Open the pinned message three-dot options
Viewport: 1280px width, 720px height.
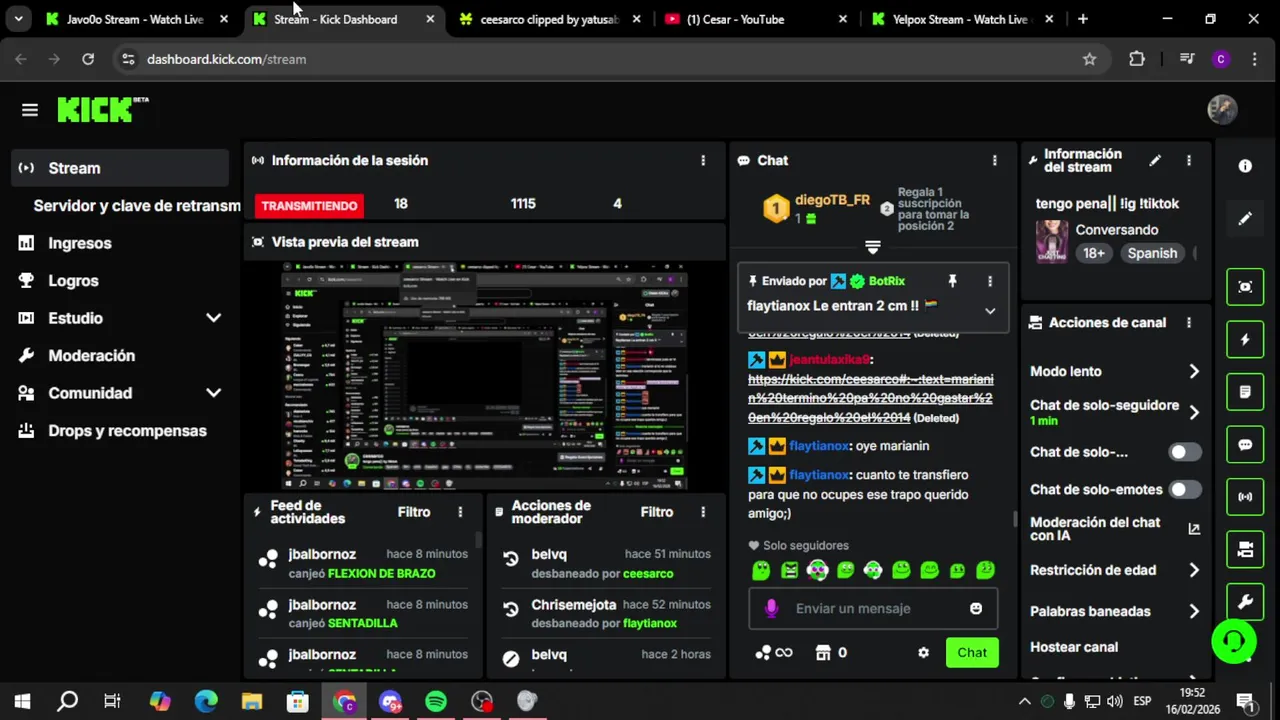(x=990, y=282)
